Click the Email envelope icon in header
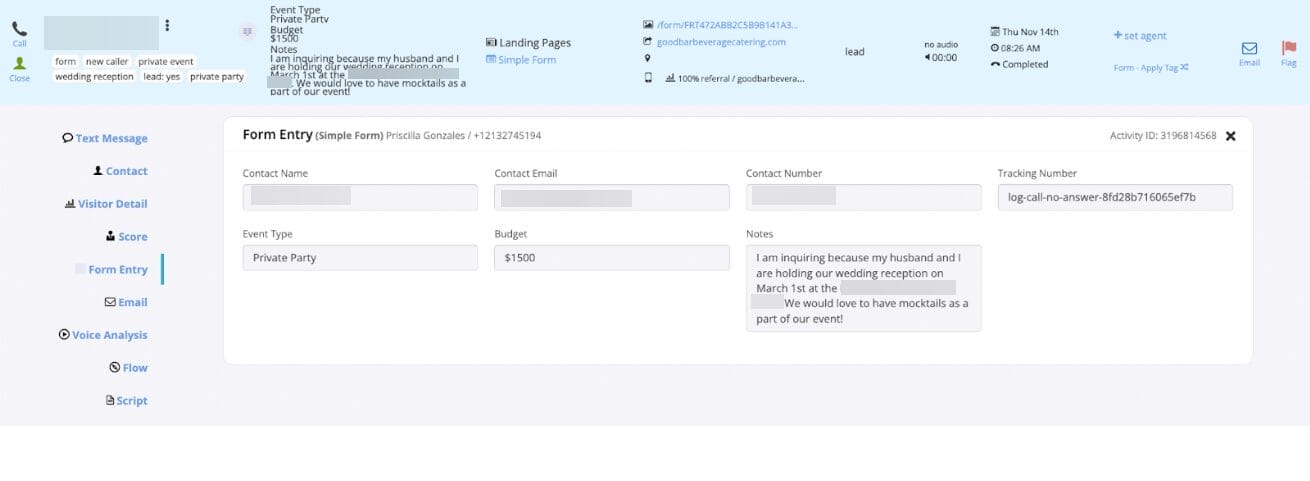Screen dimensions: 1310x481 [1249, 48]
